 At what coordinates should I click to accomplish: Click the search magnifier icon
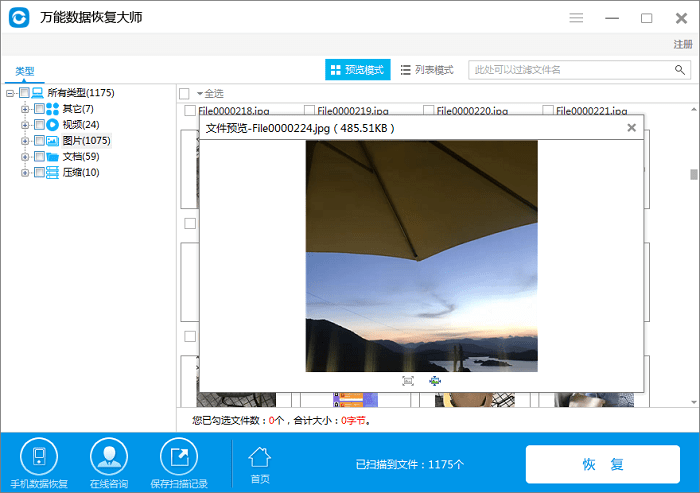[679, 70]
